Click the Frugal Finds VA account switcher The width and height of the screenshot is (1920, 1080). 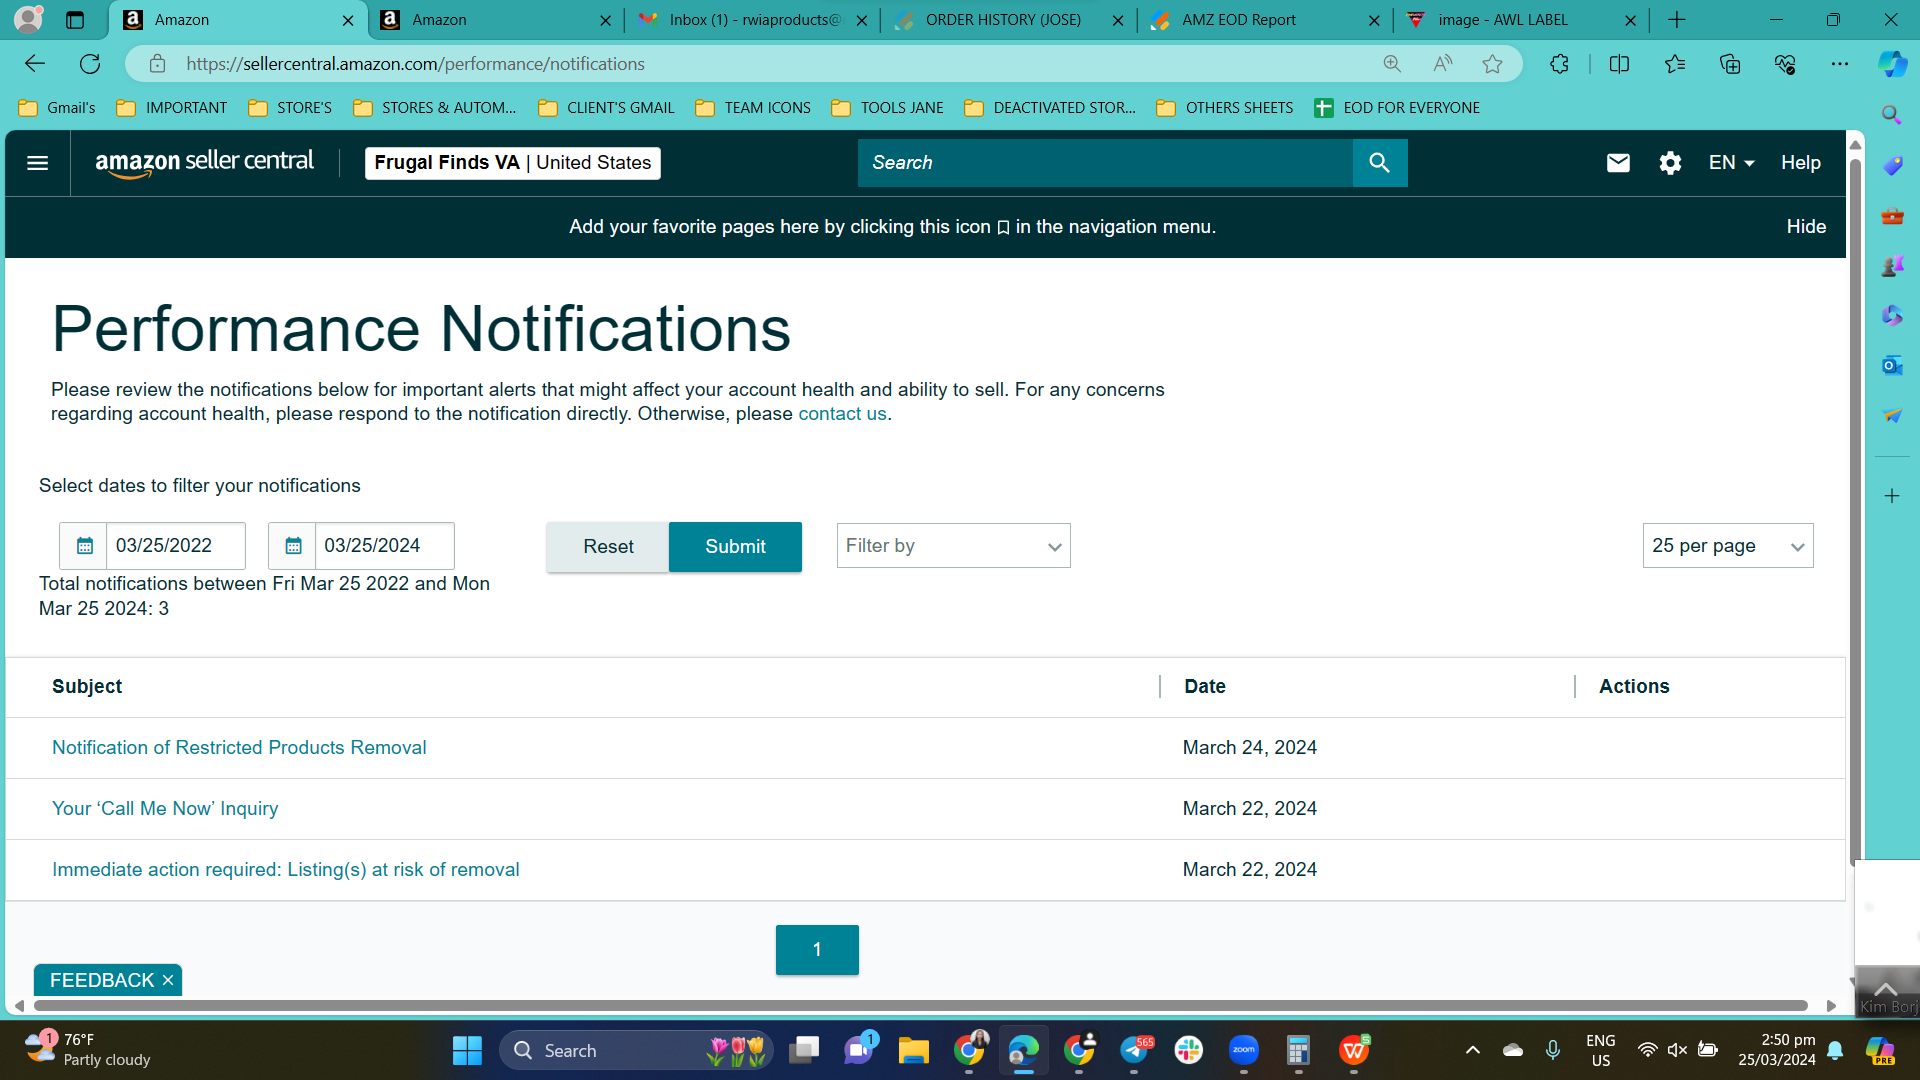click(513, 163)
